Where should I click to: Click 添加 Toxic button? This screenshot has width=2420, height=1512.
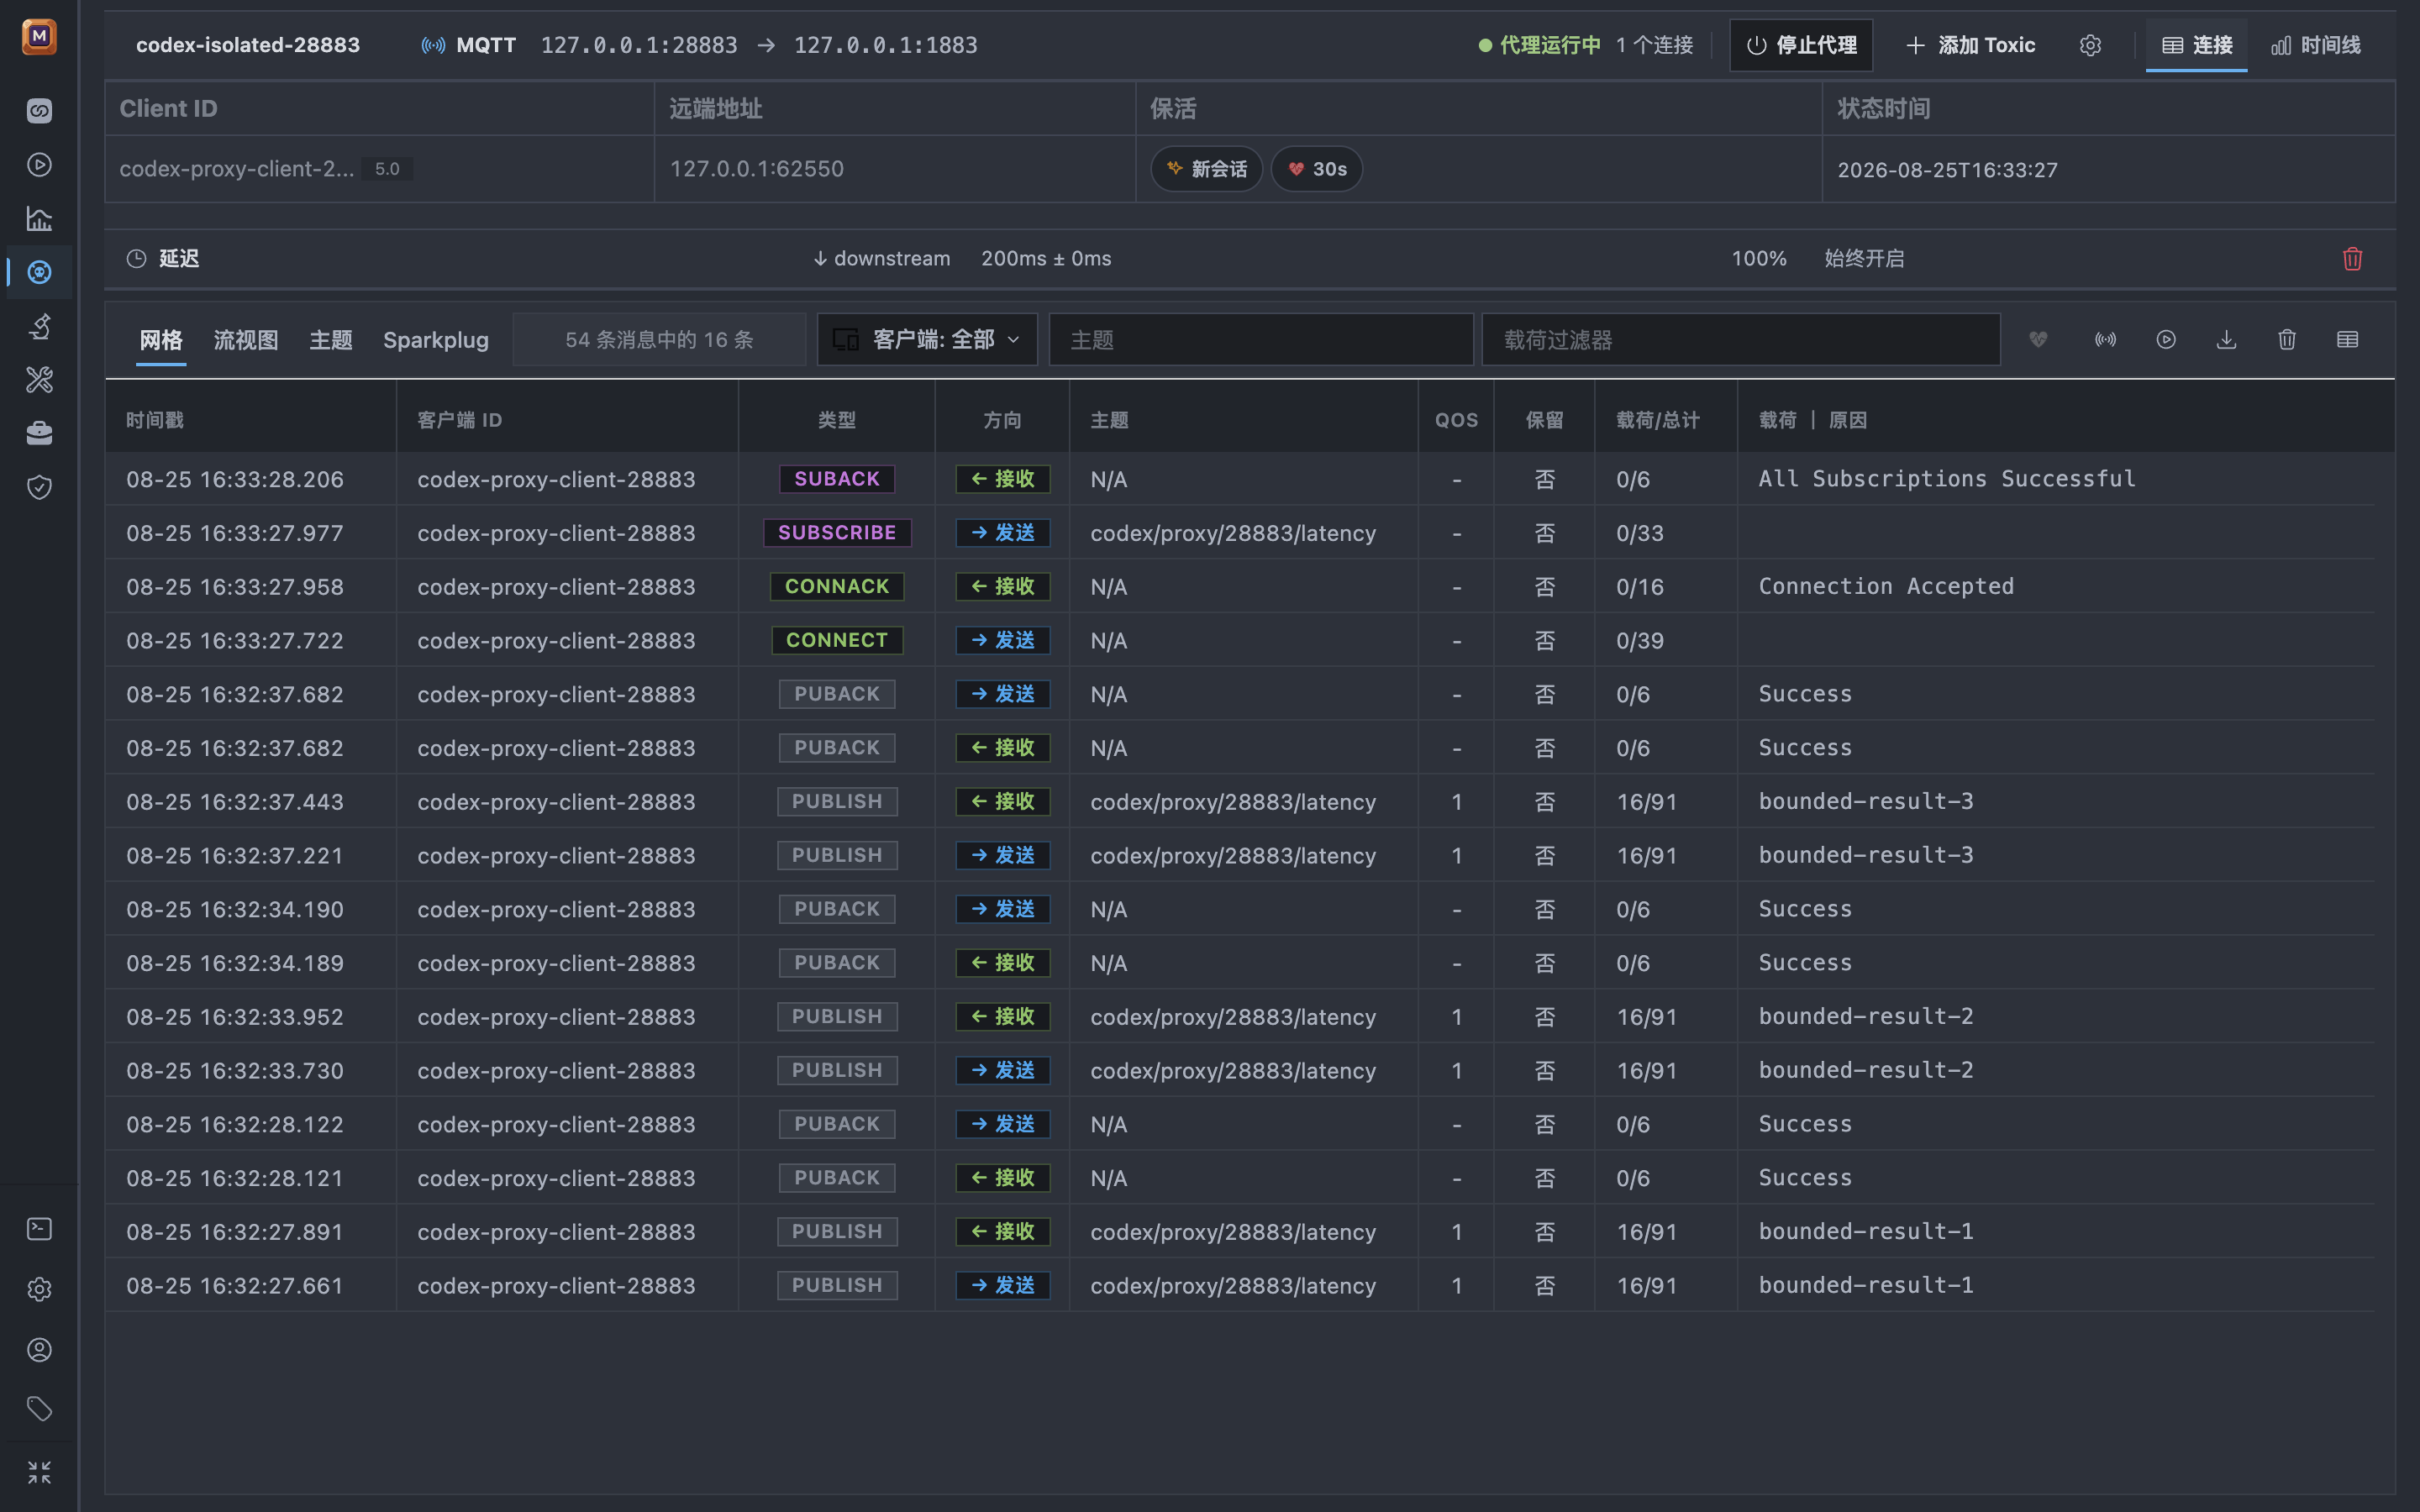tap(1970, 45)
